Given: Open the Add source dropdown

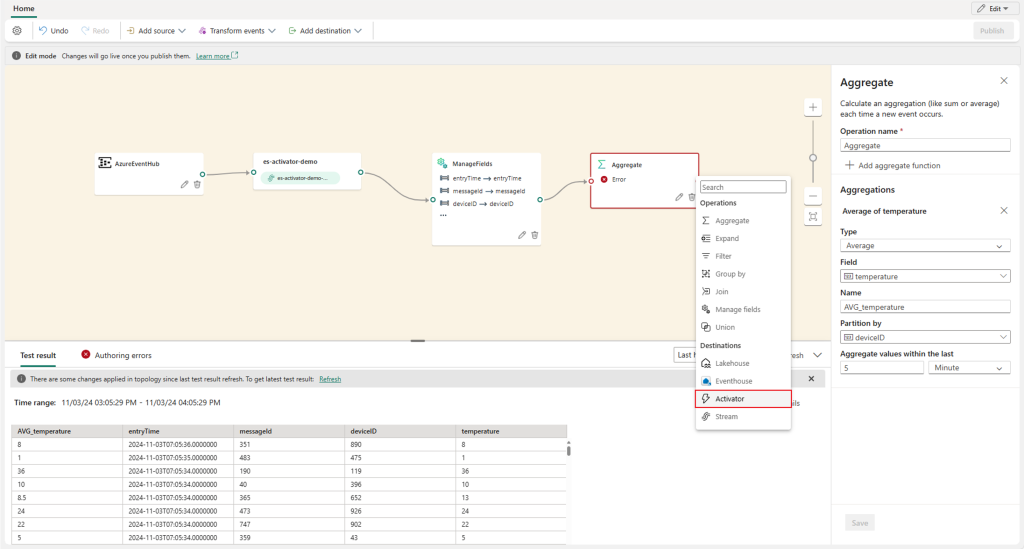Looking at the screenshot, I should pyautogui.click(x=156, y=31).
